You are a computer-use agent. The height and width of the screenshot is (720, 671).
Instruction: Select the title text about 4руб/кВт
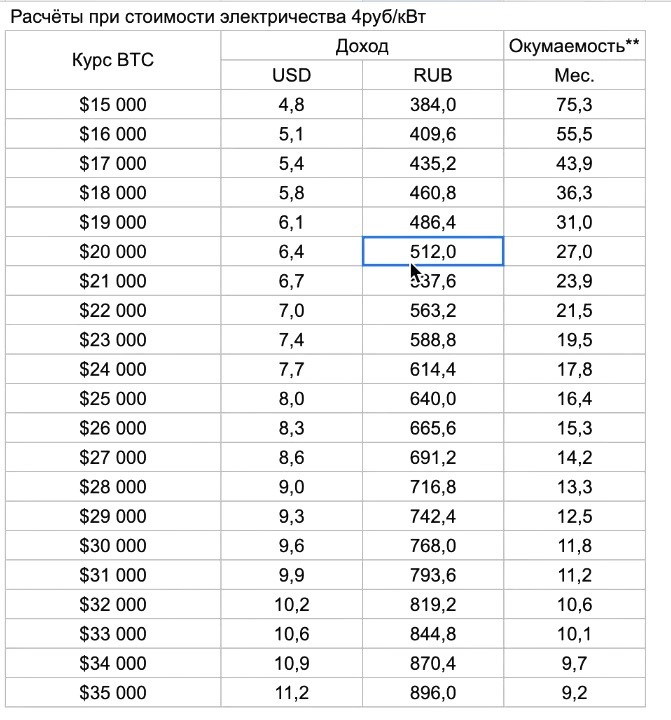[x=218, y=17]
